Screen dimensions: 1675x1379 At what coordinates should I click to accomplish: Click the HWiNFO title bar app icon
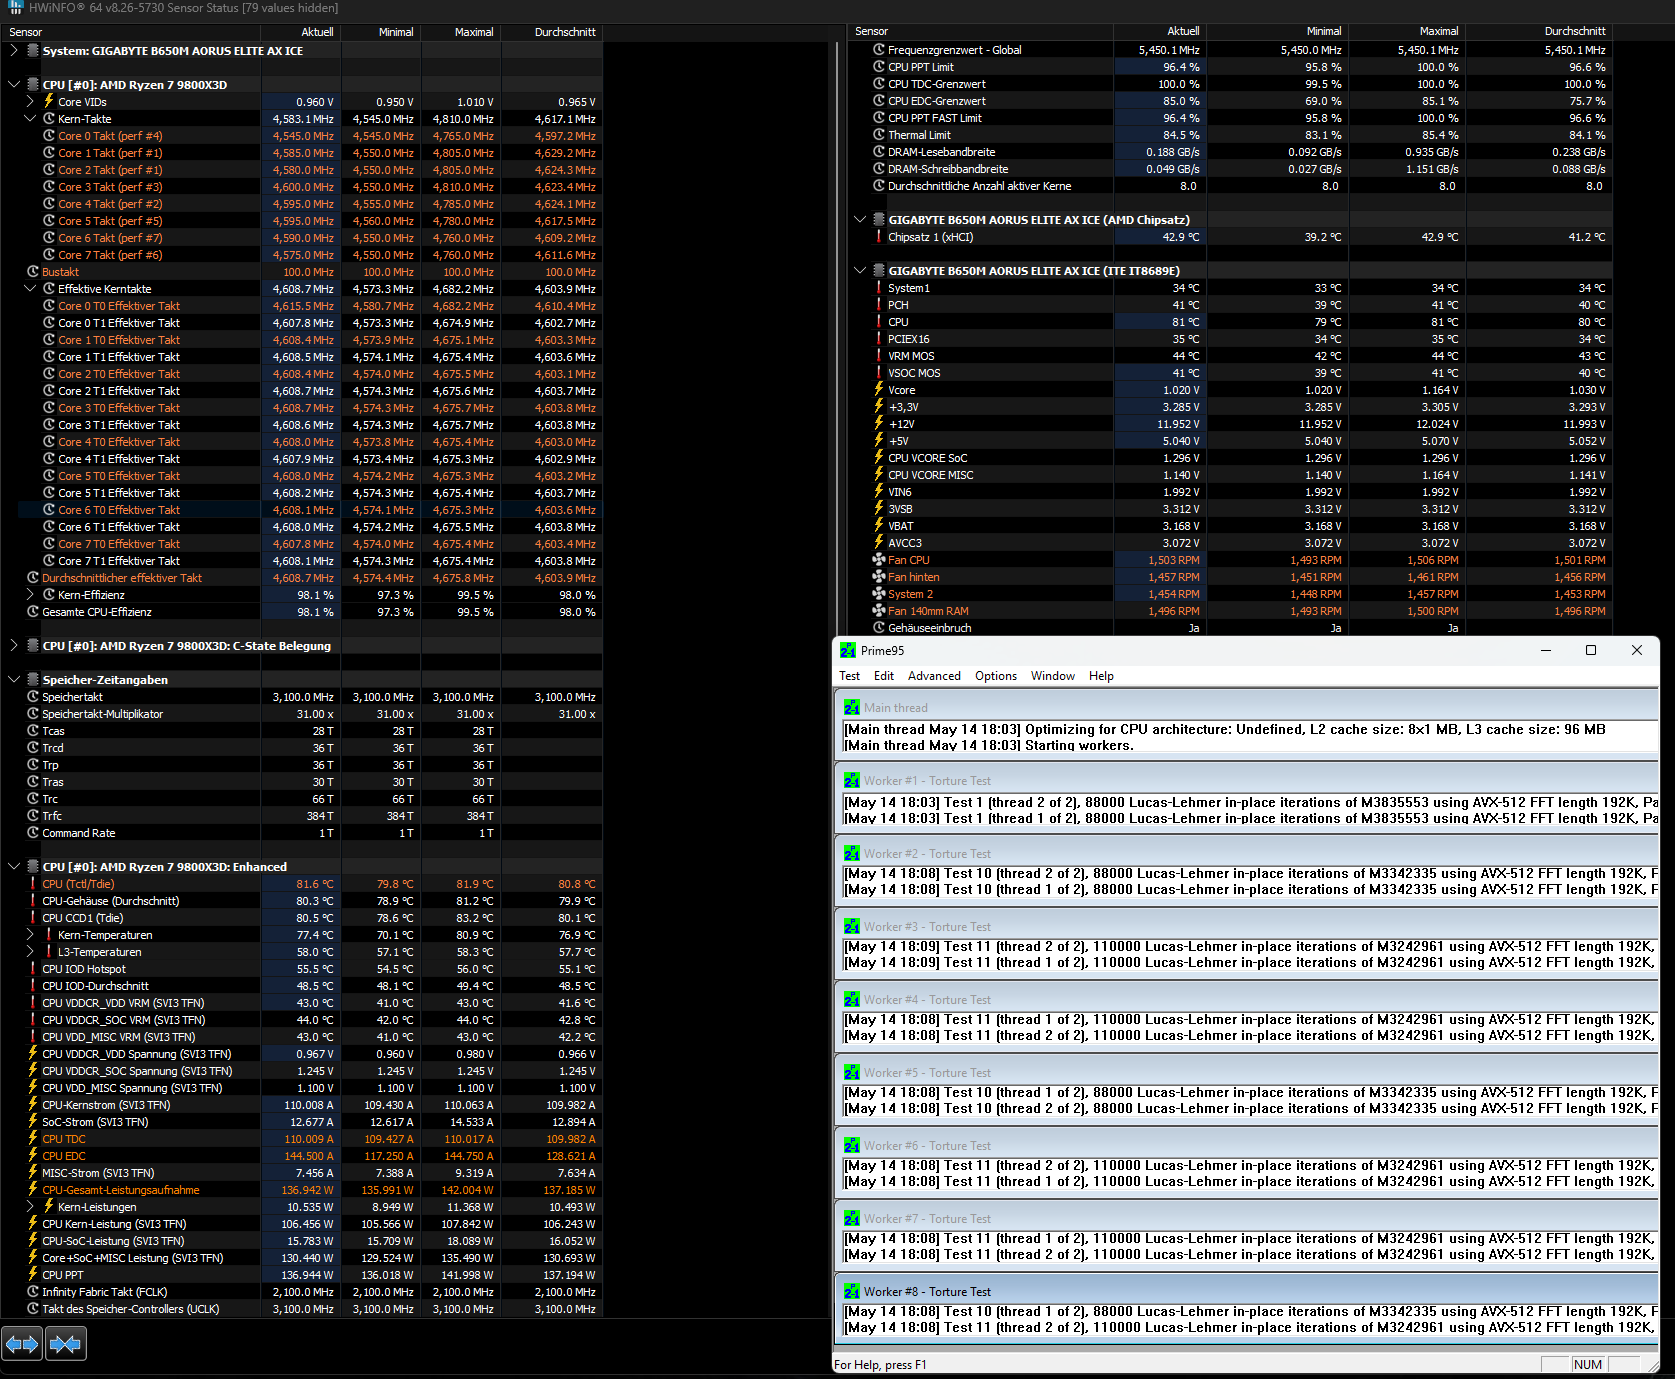click(15, 8)
